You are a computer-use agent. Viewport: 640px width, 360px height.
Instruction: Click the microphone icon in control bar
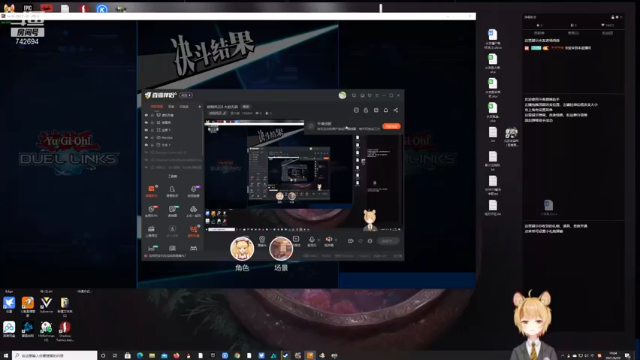coord(312,240)
